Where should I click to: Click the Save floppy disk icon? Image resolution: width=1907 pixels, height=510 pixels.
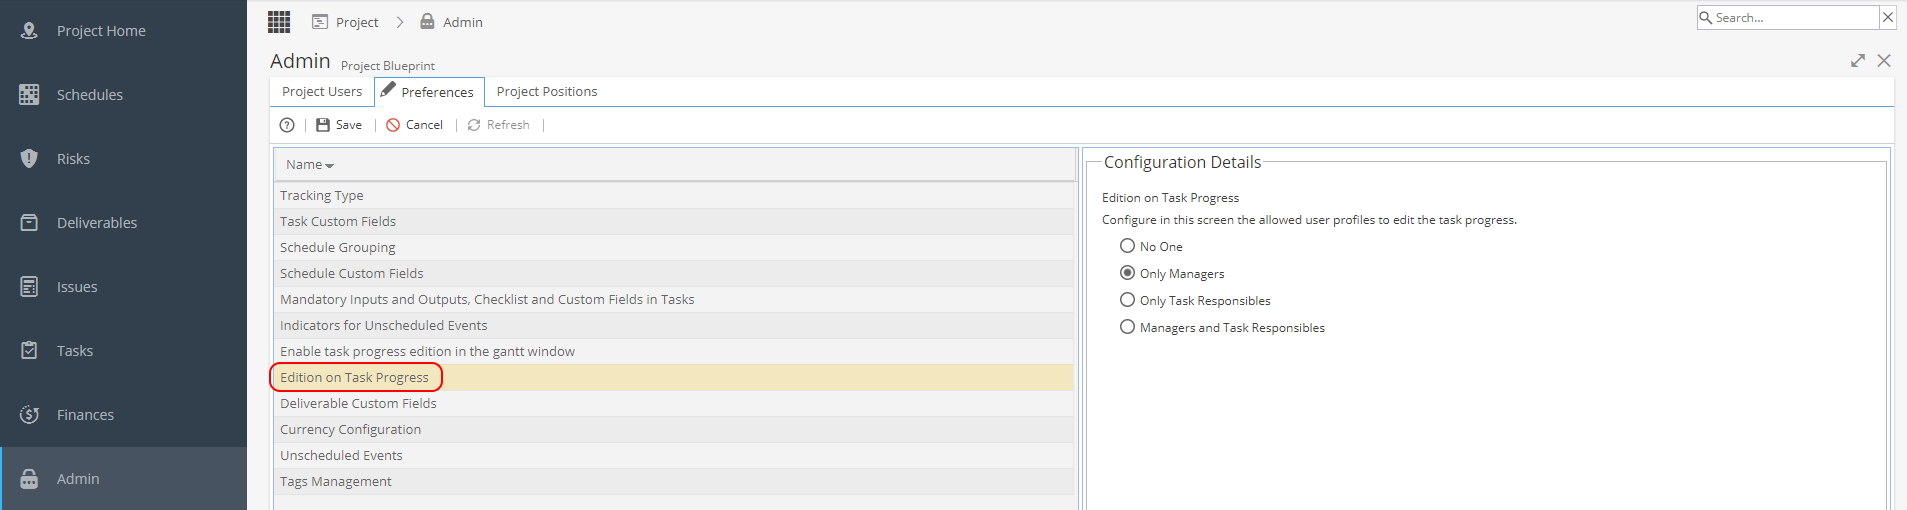(x=323, y=125)
